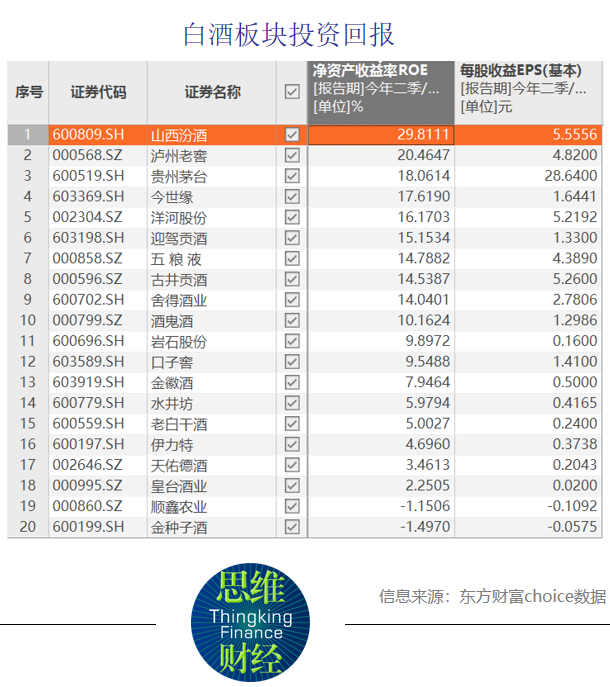
Task: Click the ROE value 14.7882
Action: point(423,259)
